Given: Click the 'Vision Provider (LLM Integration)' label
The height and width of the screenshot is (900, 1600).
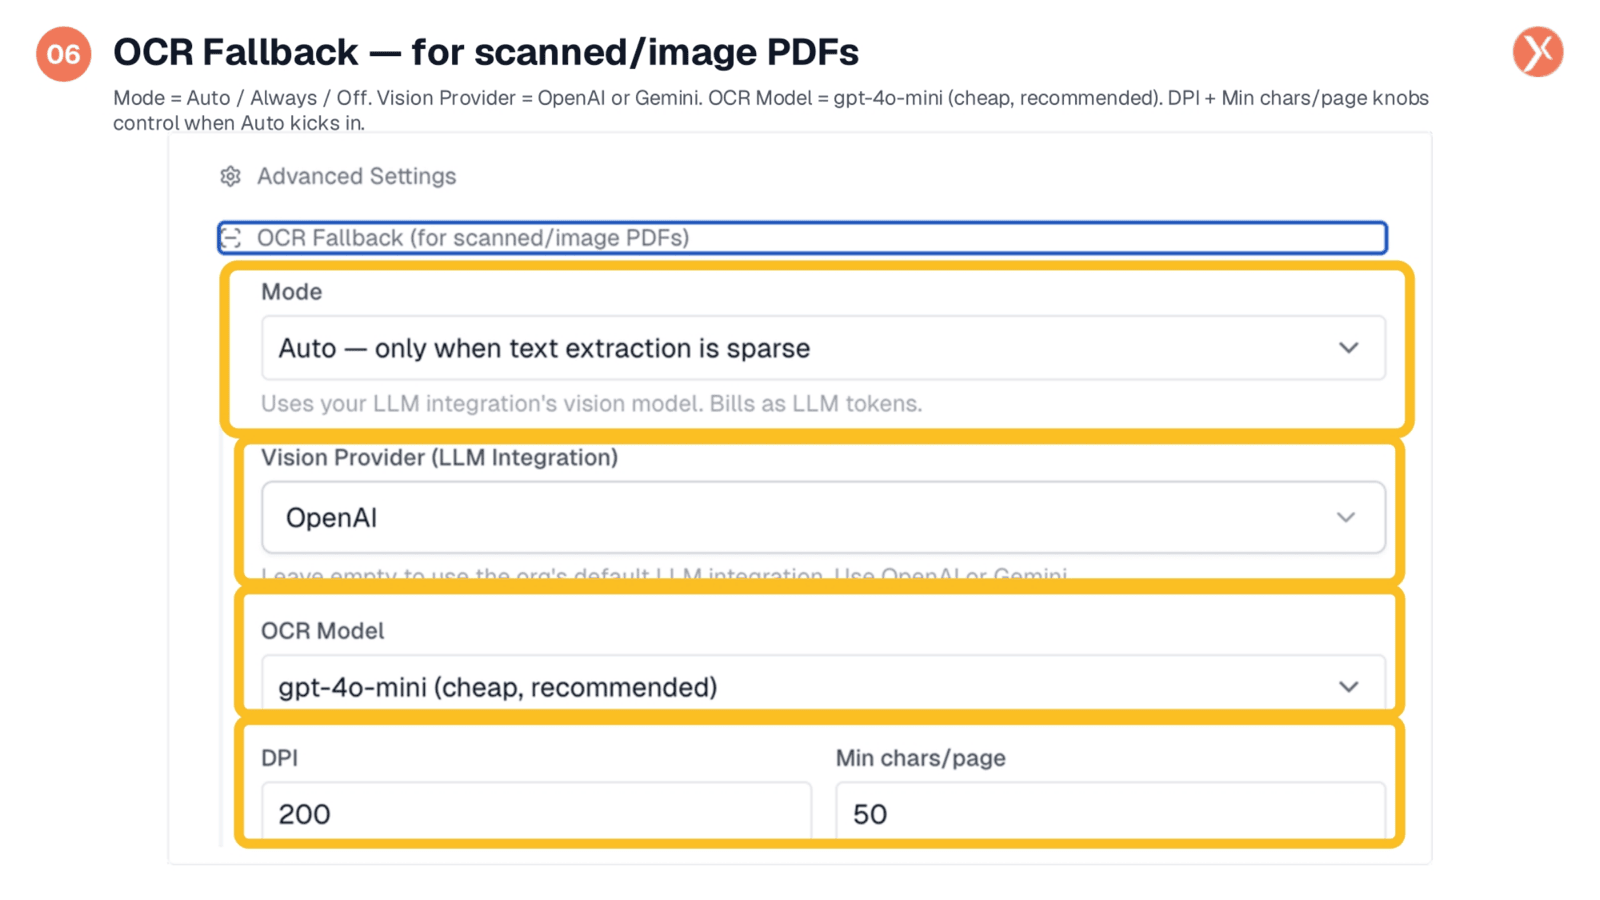Looking at the screenshot, I should tap(439, 457).
